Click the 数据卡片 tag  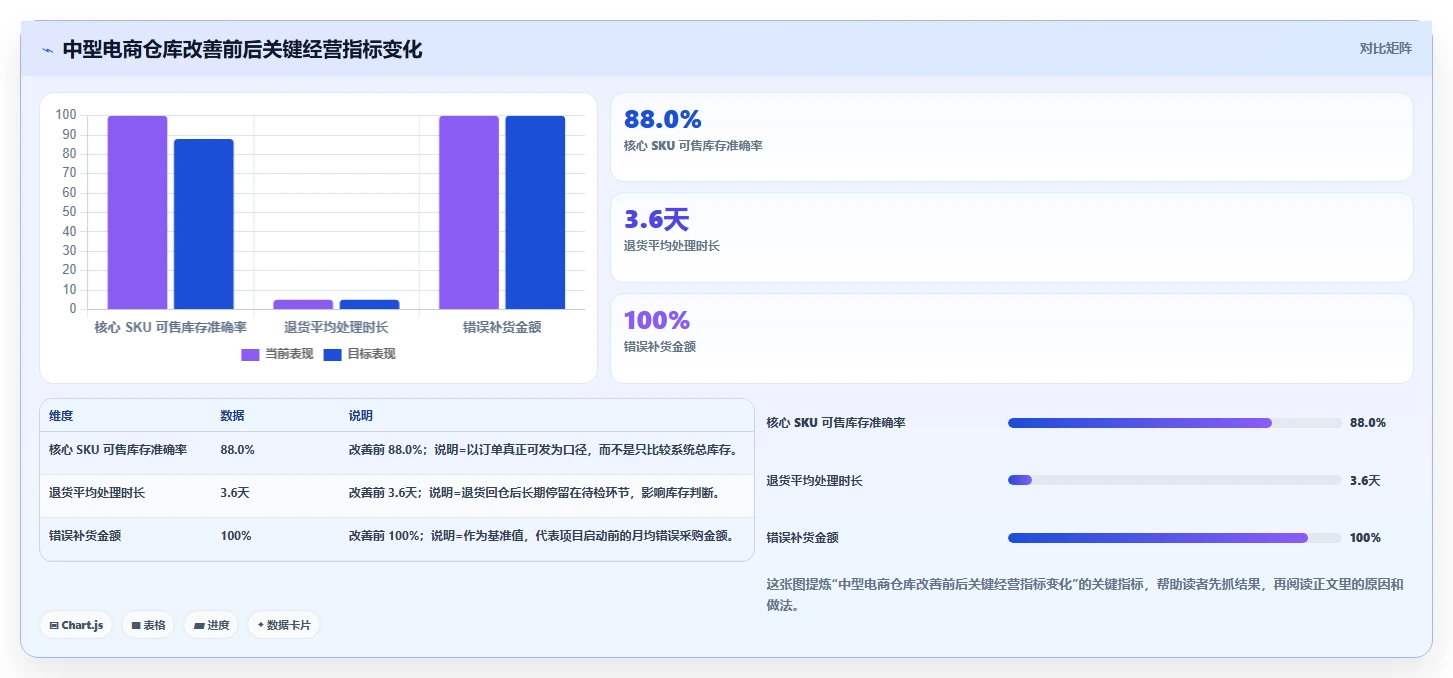pyautogui.click(x=284, y=625)
